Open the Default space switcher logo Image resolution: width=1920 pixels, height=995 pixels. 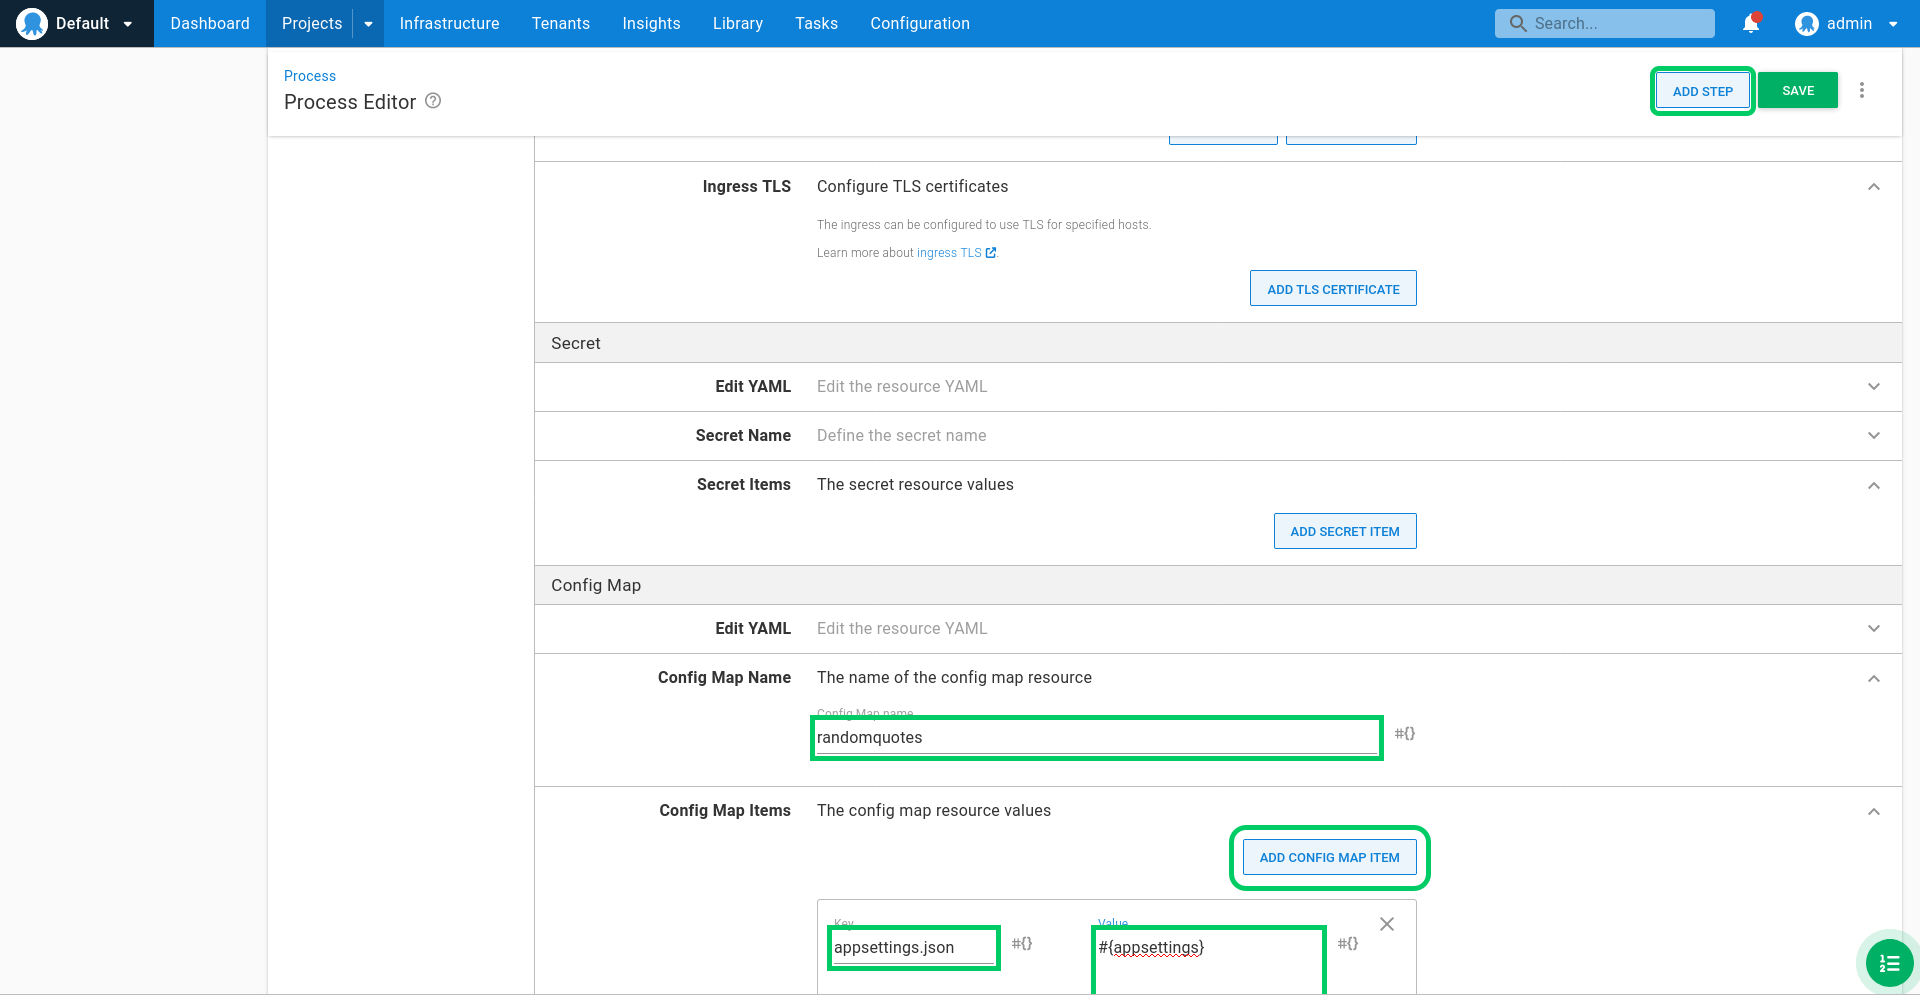[32, 23]
